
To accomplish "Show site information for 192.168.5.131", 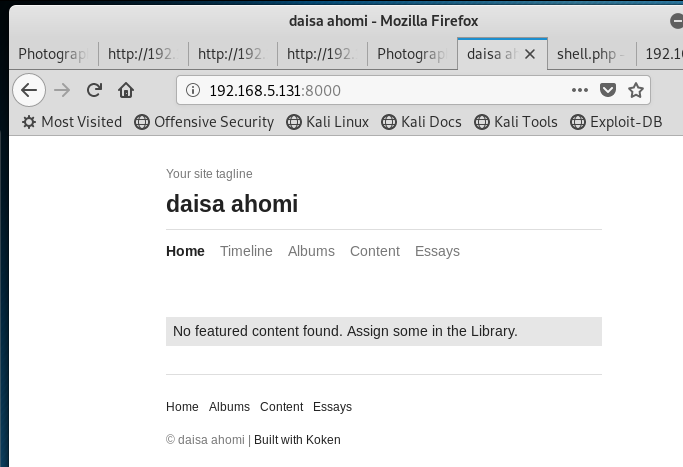I will [193, 90].
